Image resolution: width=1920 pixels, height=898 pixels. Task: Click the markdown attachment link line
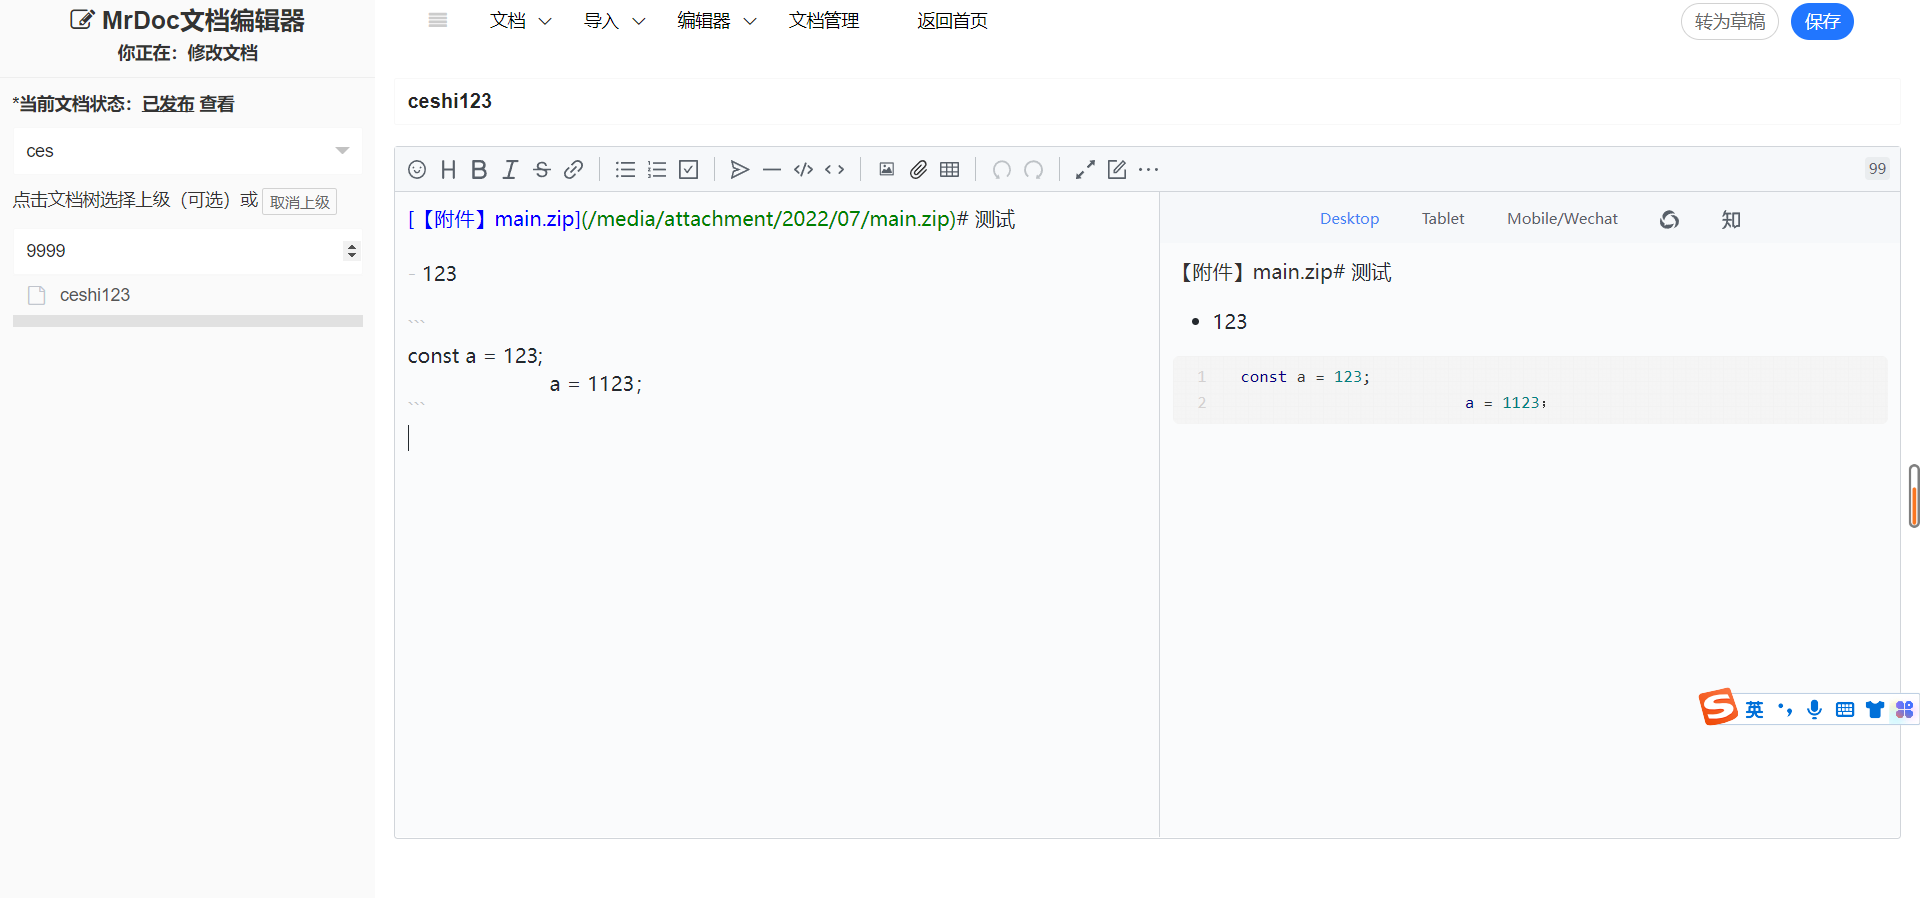click(711, 219)
